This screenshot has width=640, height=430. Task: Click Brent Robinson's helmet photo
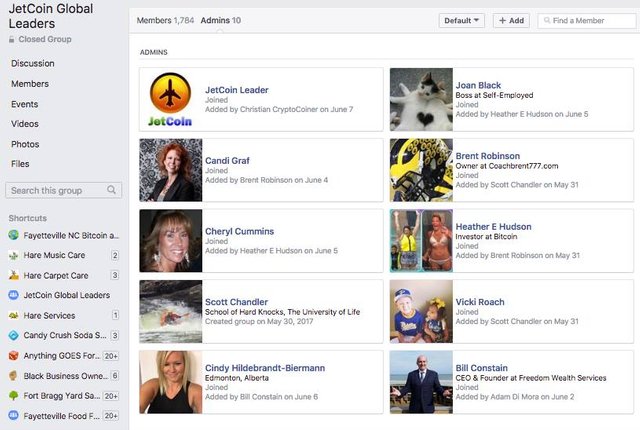coord(421,170)
